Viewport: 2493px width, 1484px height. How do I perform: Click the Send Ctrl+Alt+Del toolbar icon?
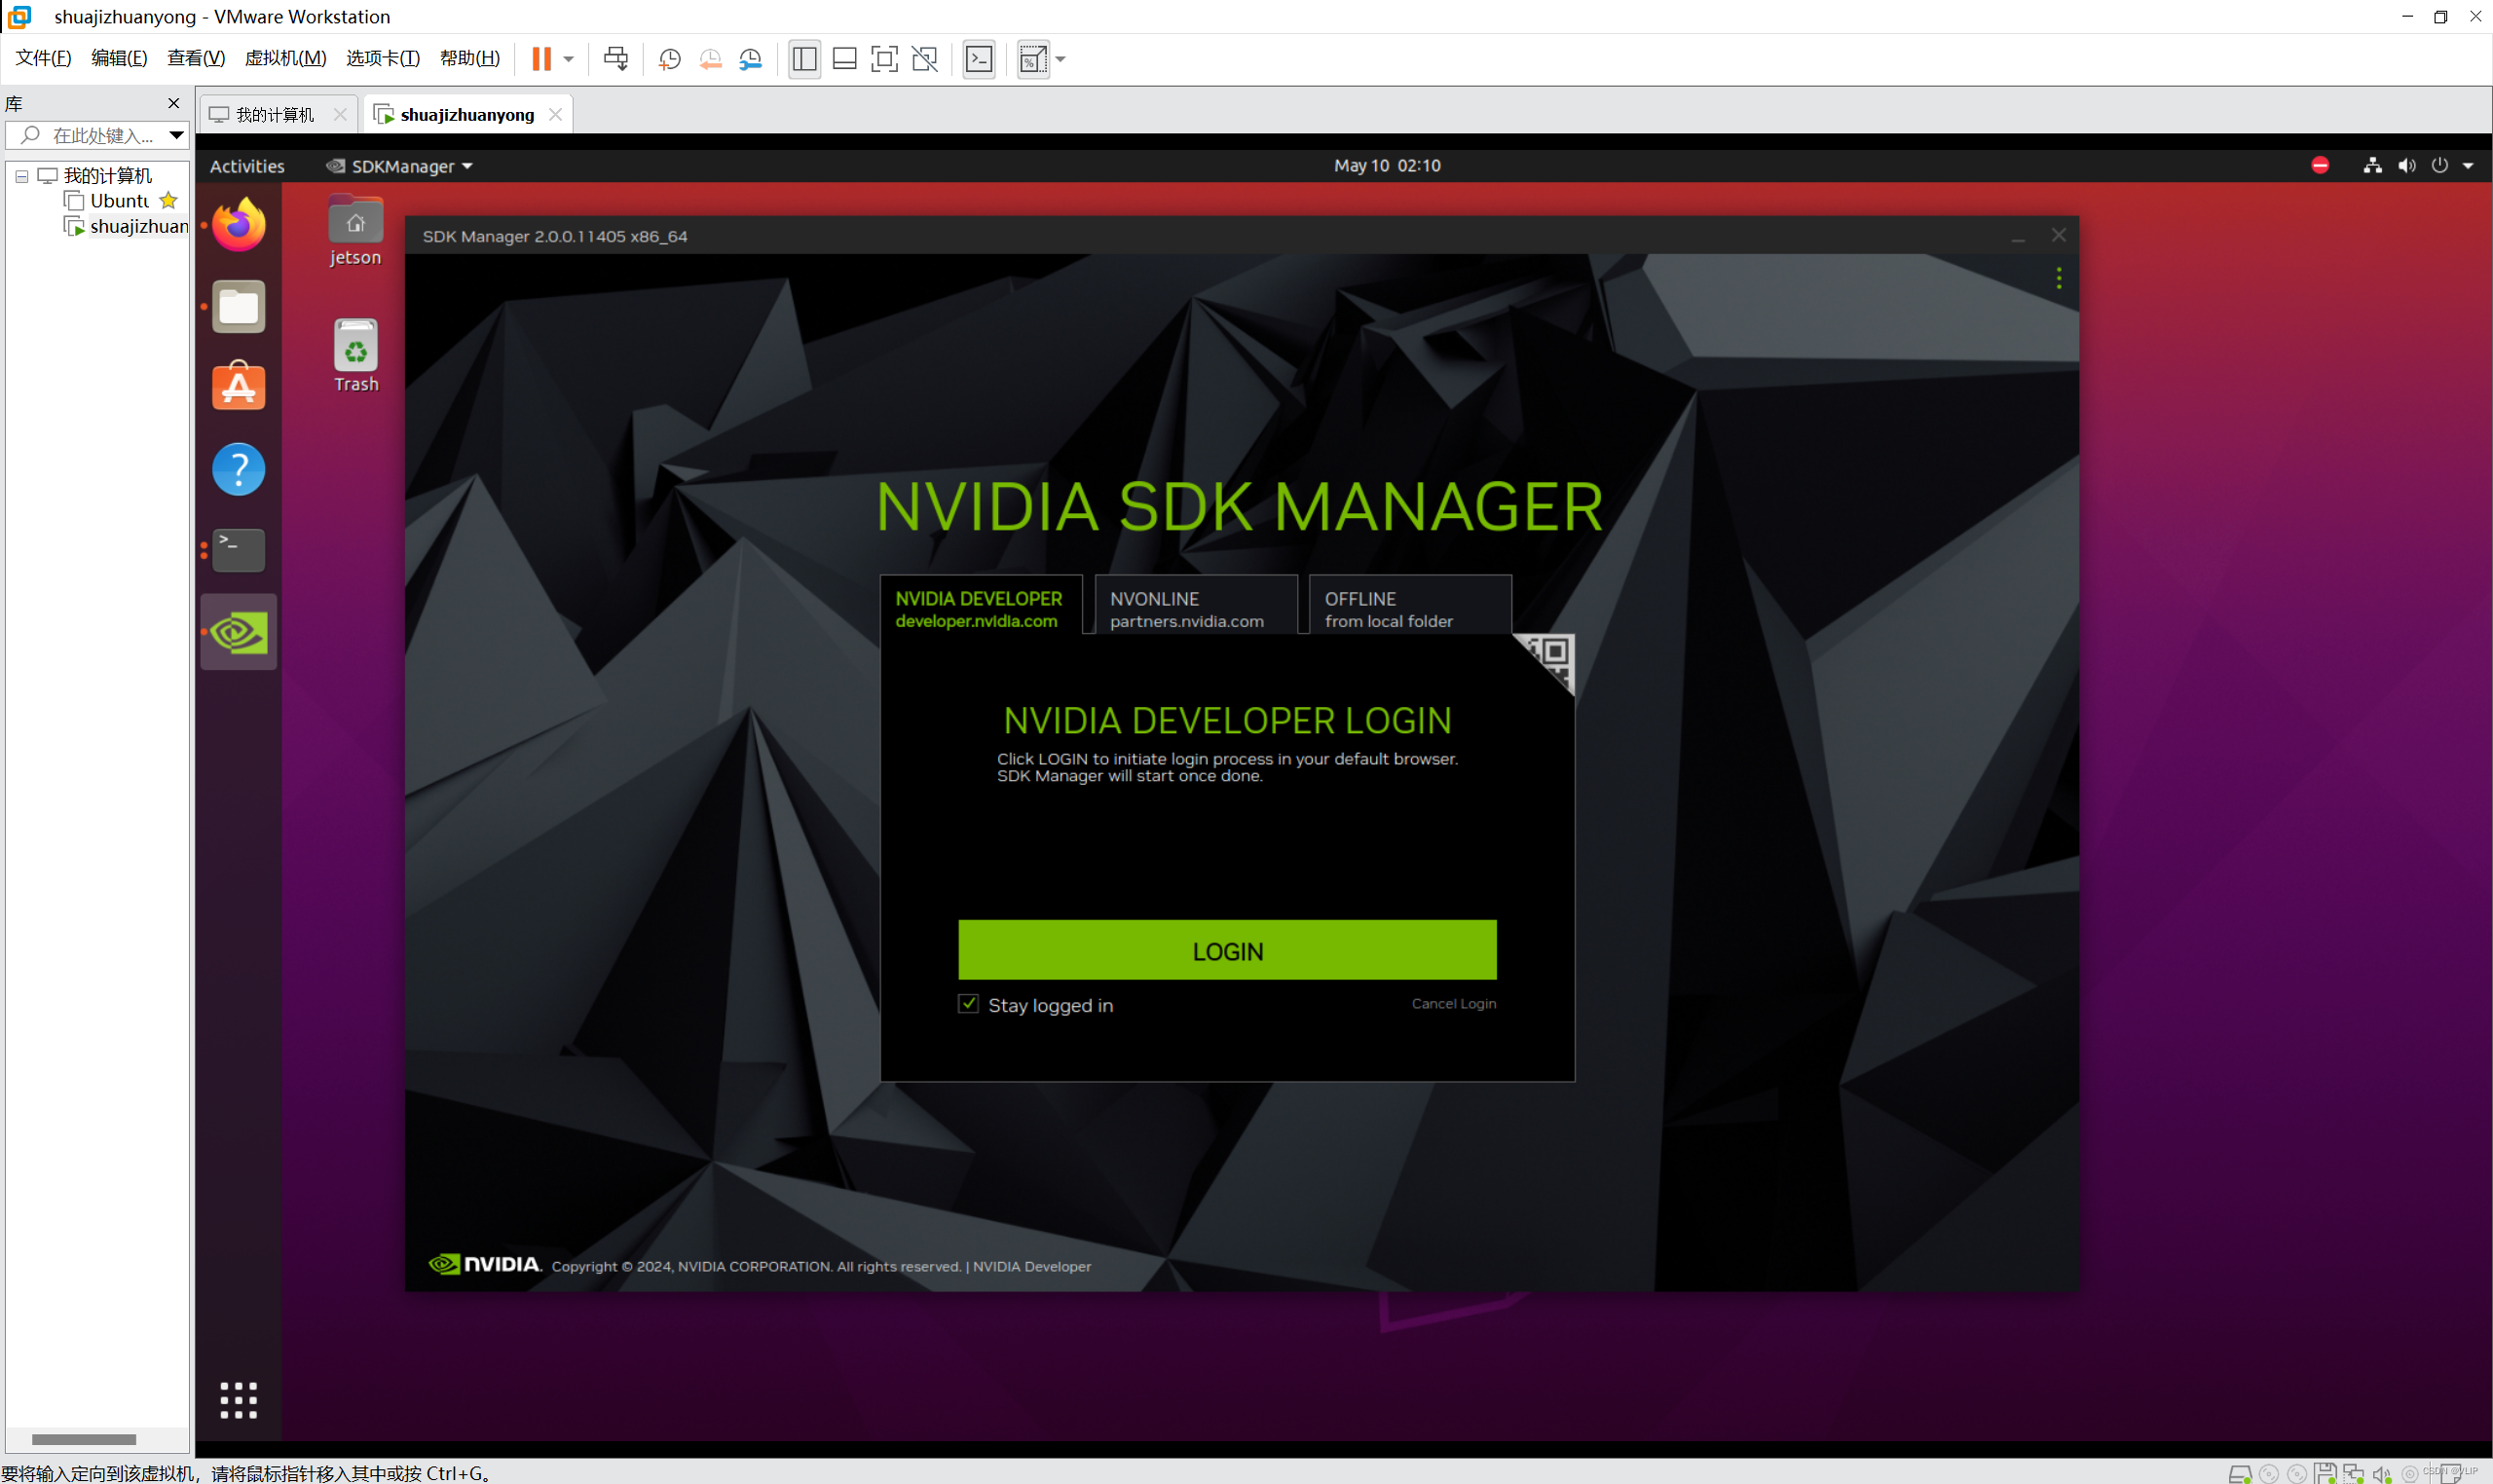click(616, 59)
